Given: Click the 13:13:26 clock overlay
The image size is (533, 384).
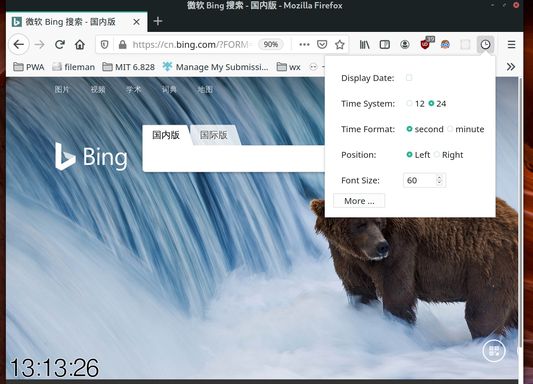Looking at the screenshot, I should click(x=54, y=368).
